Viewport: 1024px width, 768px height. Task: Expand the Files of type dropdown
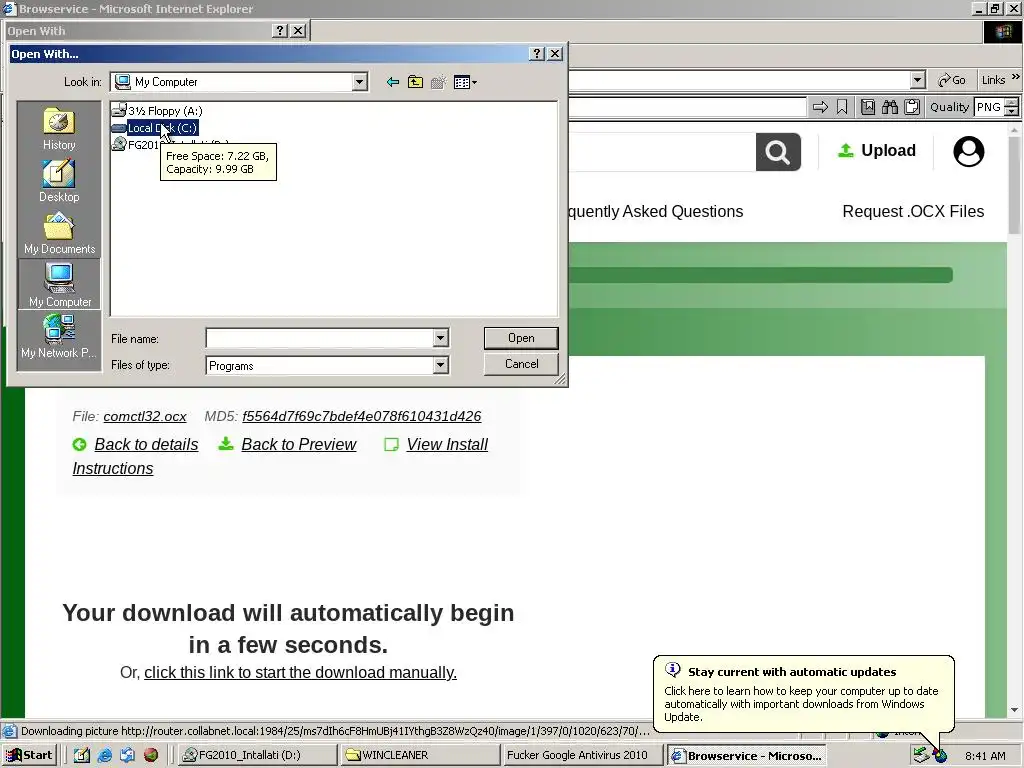point(440,365)
